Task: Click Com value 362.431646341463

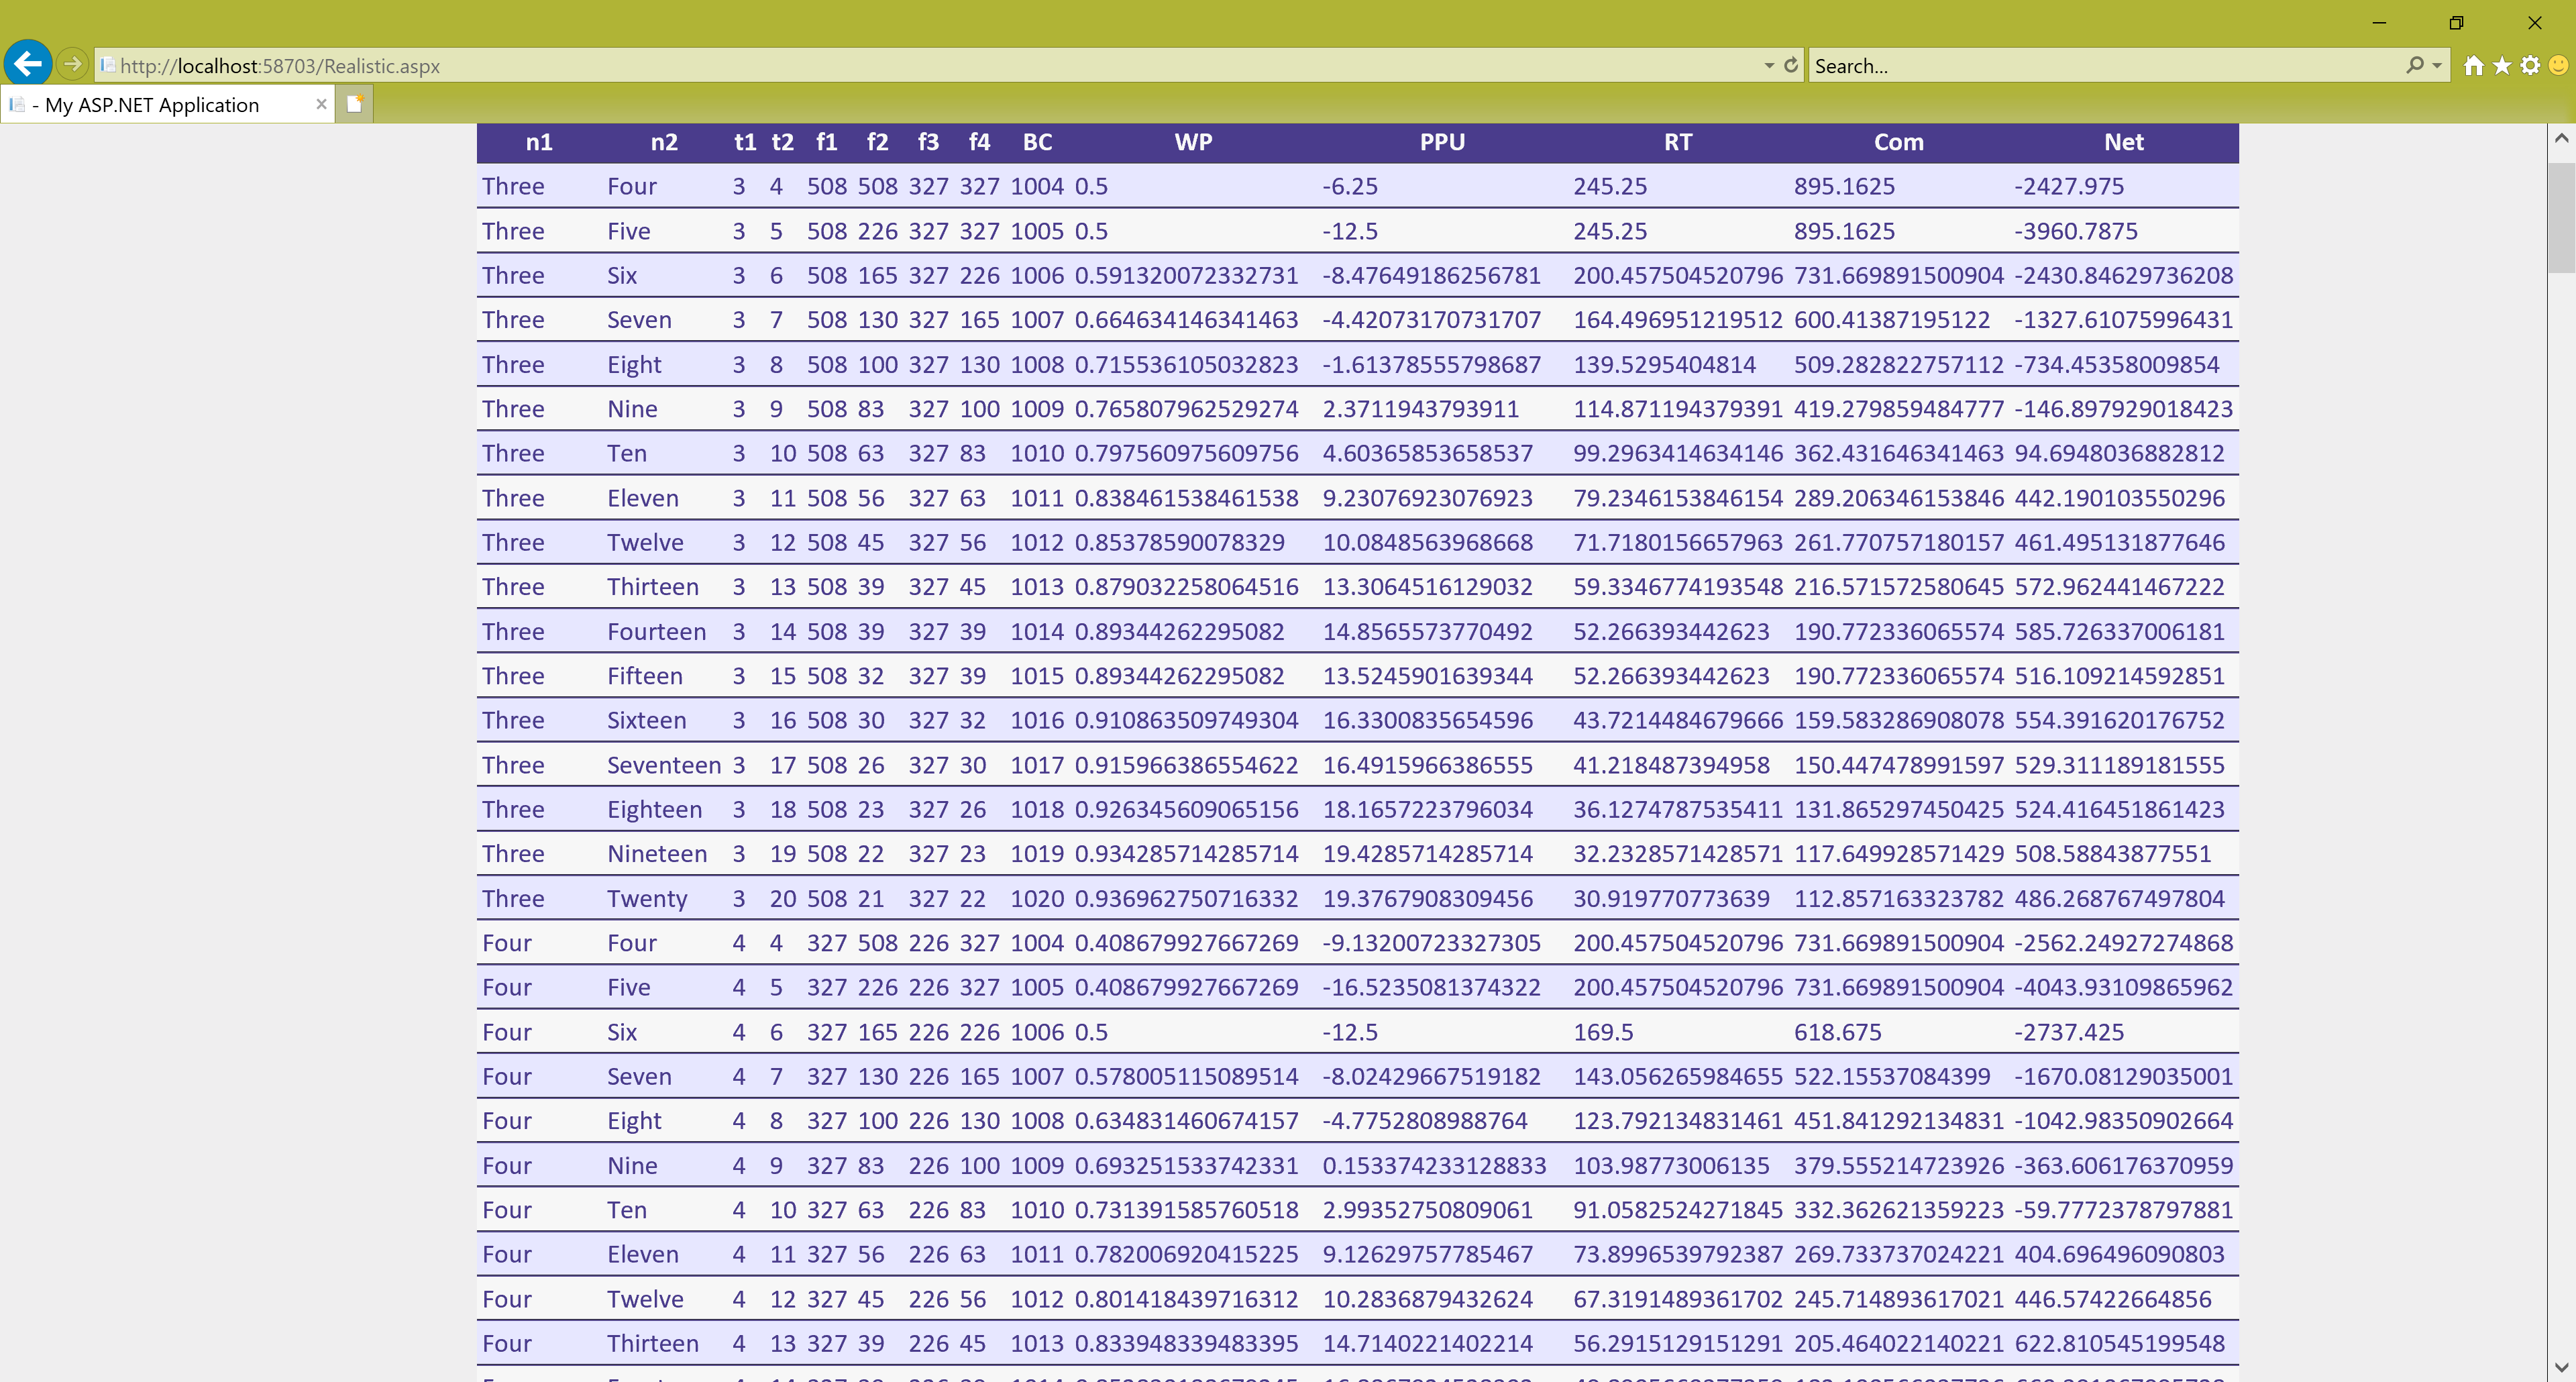Action: (1898, 453)
